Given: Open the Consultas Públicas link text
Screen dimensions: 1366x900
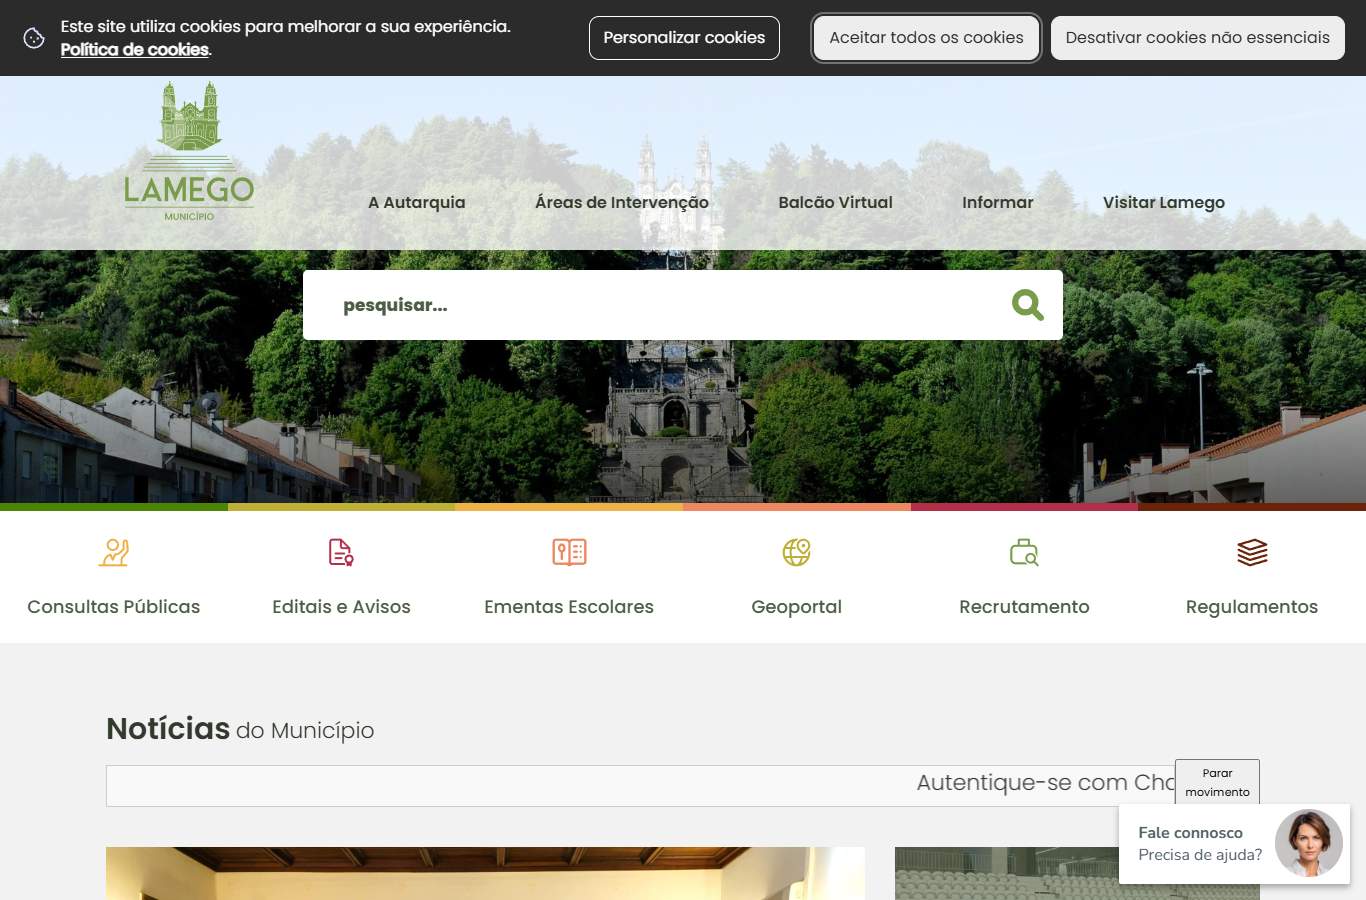Looking at the screenshot, I should (114, 607).
